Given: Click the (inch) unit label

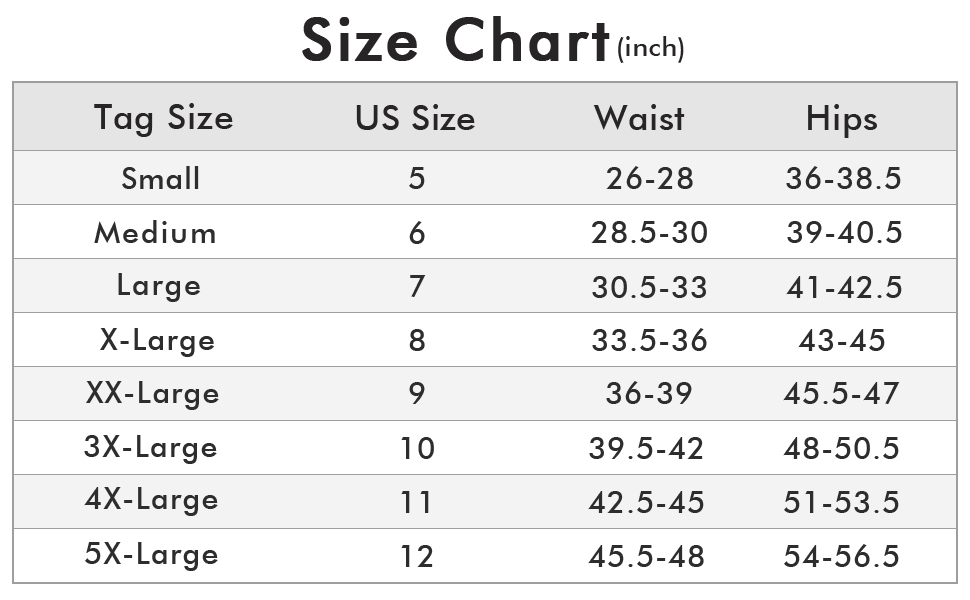Looking at the screenshot, I should point(651,49).
